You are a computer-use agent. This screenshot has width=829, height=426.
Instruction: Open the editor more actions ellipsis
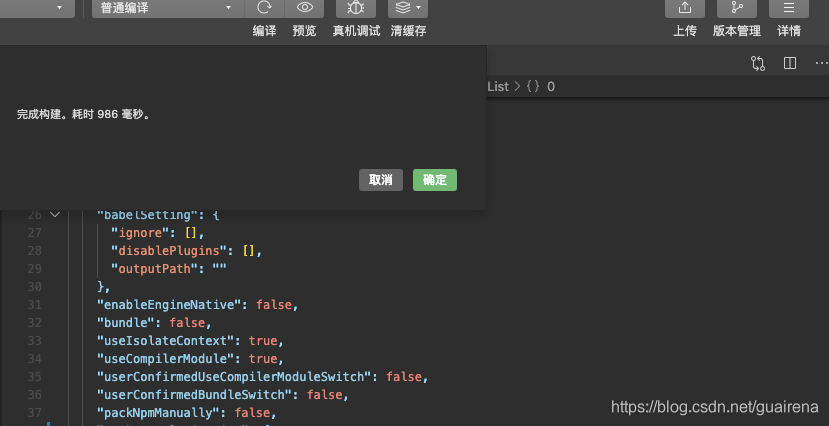822,63
